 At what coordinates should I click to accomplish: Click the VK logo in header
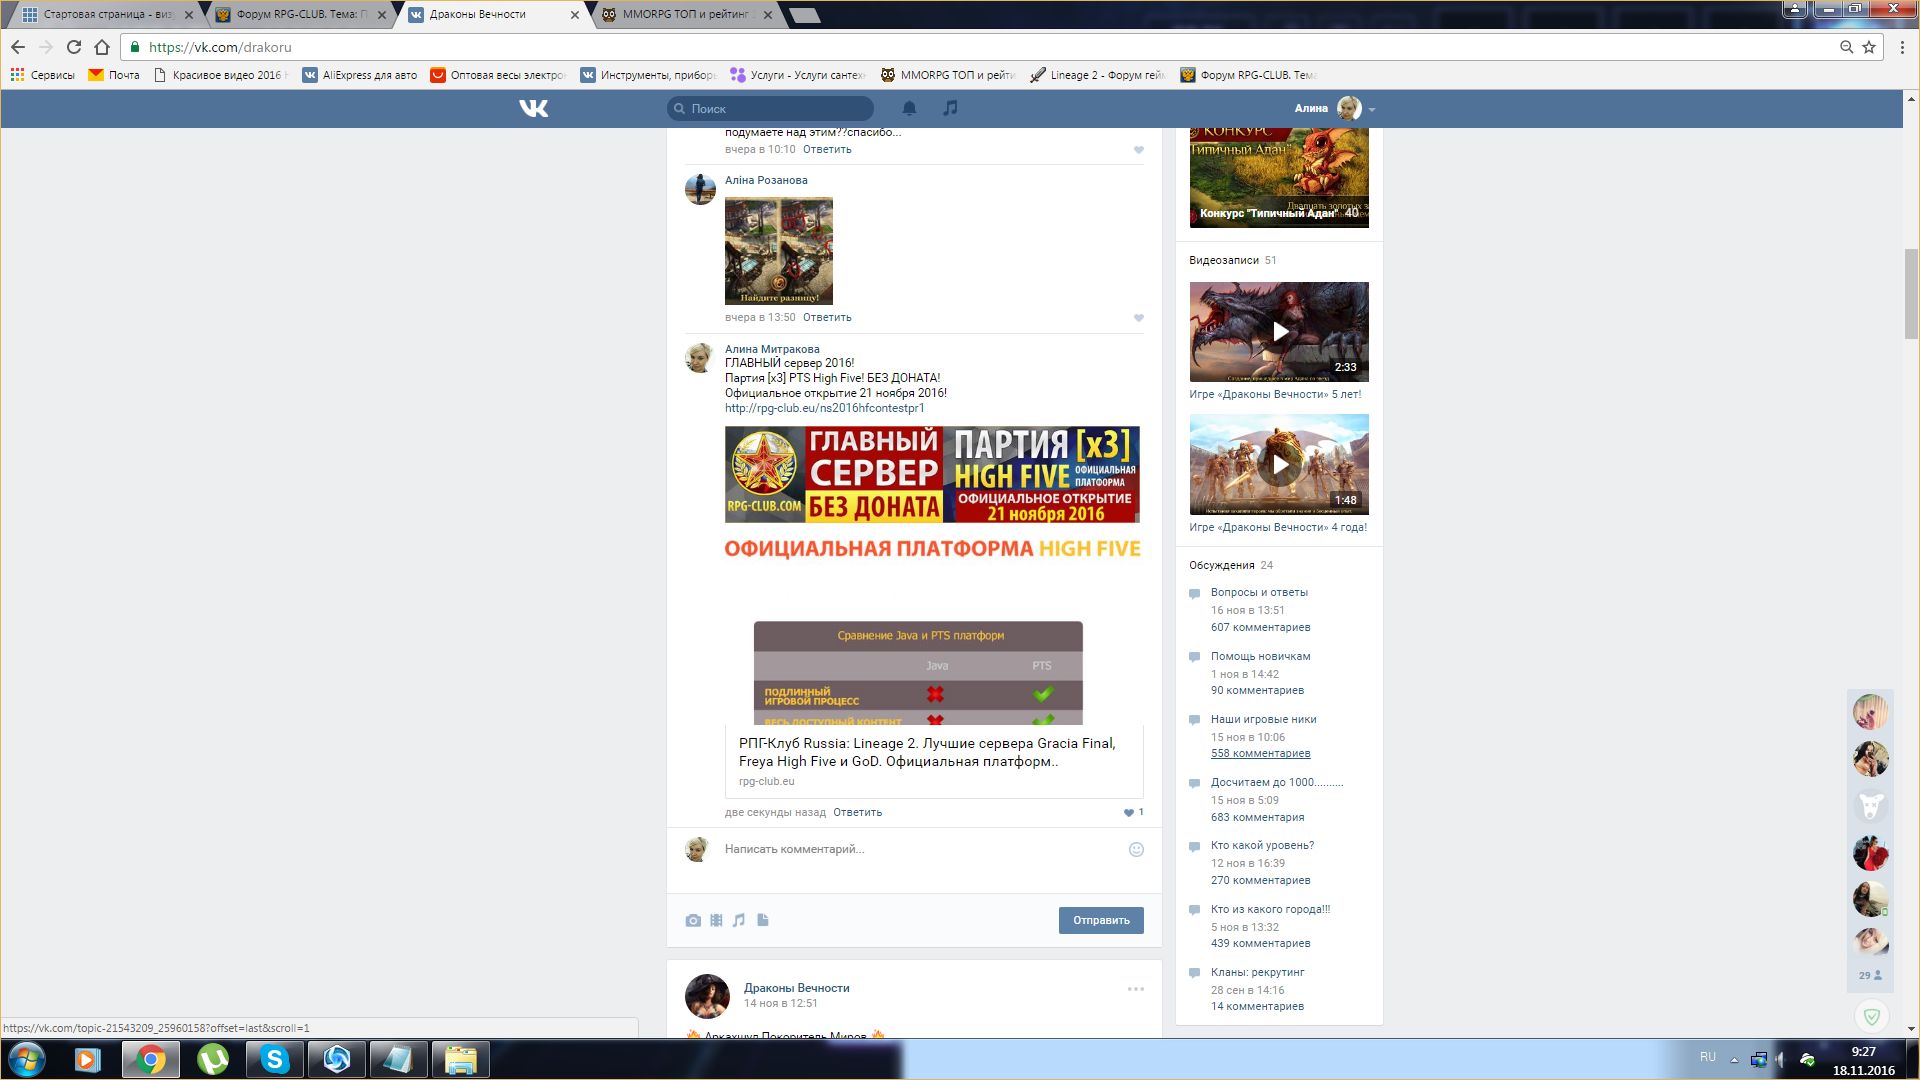click(x=534, y=108)
